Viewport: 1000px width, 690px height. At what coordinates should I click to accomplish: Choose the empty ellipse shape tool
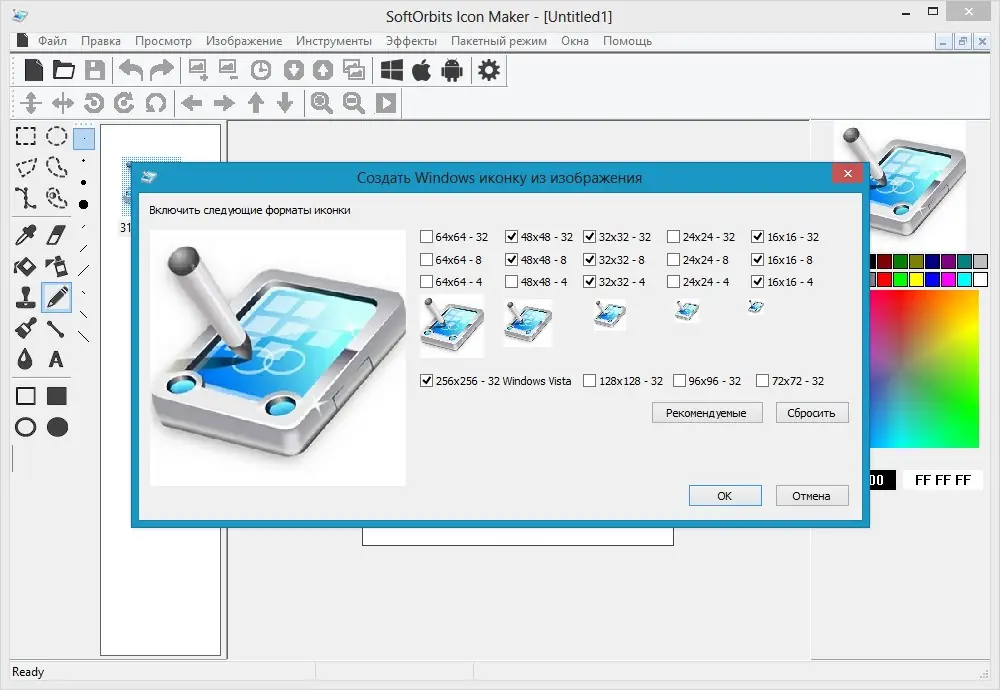(x=26, y=427)
